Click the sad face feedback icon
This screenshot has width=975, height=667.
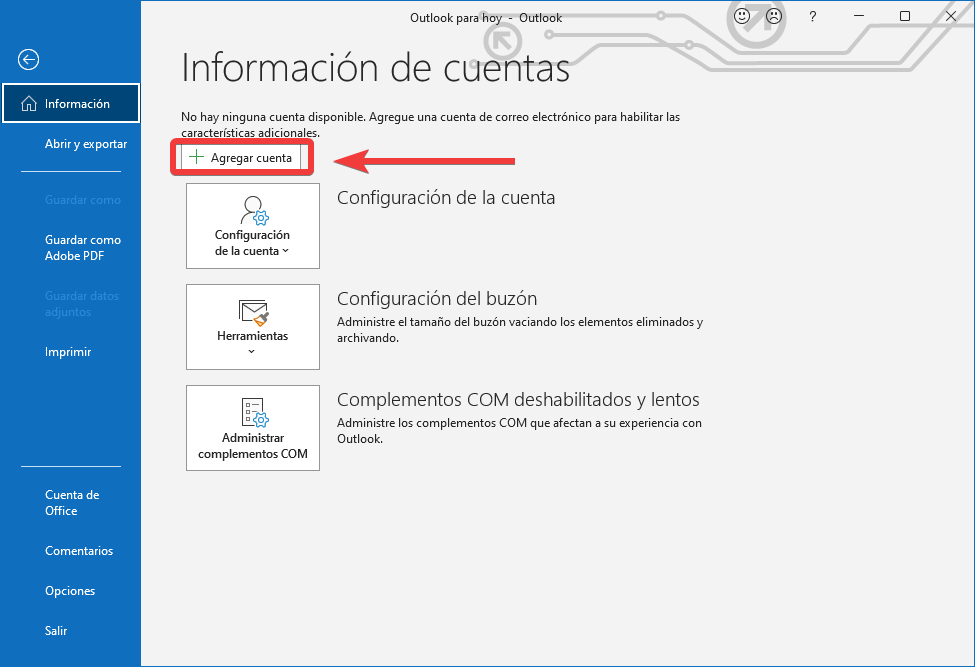(773, 17)
